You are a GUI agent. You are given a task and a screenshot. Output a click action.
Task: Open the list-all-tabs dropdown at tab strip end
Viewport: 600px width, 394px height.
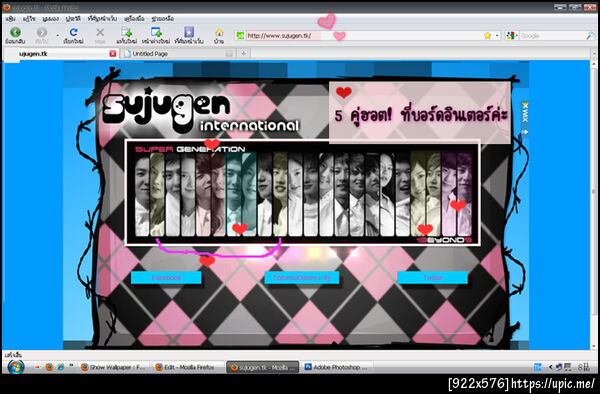[x=594, y=54]
